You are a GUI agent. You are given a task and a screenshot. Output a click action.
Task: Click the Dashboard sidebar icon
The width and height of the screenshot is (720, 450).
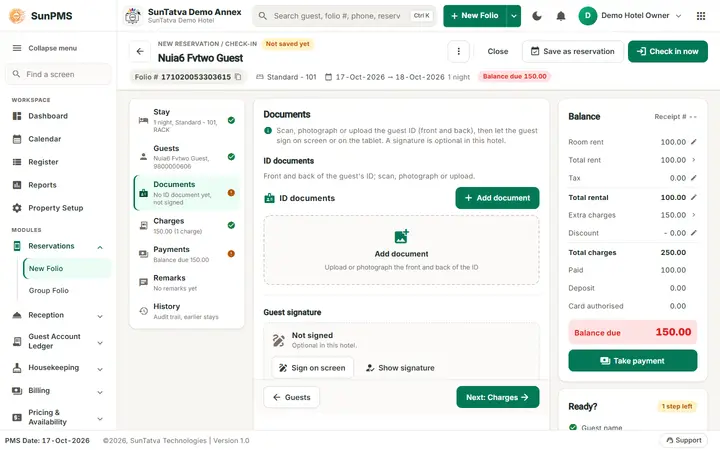17,116
